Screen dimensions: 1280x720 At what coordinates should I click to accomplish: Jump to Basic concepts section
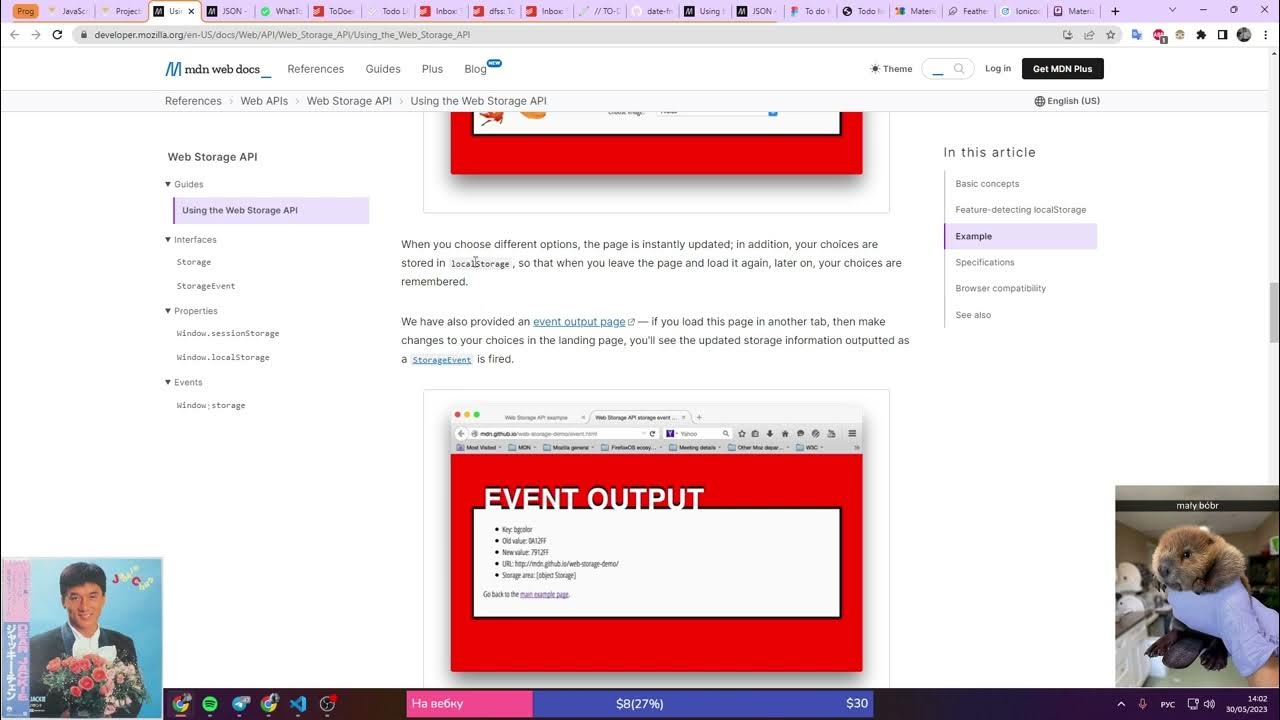click(x=987, y=184)
